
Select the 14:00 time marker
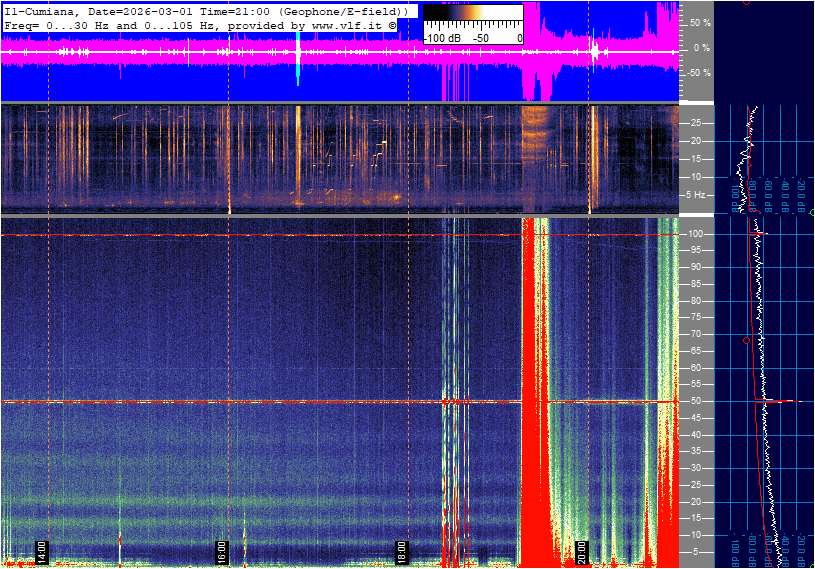pyautogui.click(x=42, y=551)
